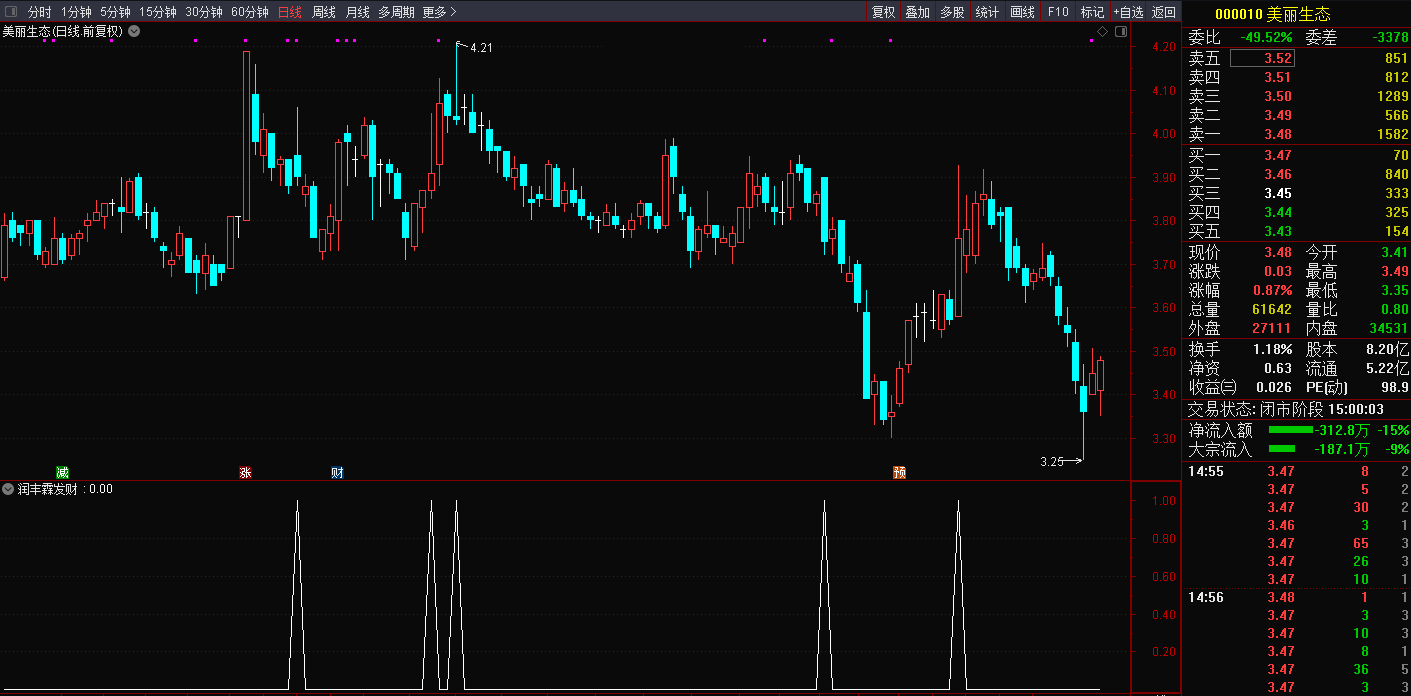Click the 交易状态 闭市阶段 status line
Viewport: 1411px width, 696px height.
point(1286,409)
